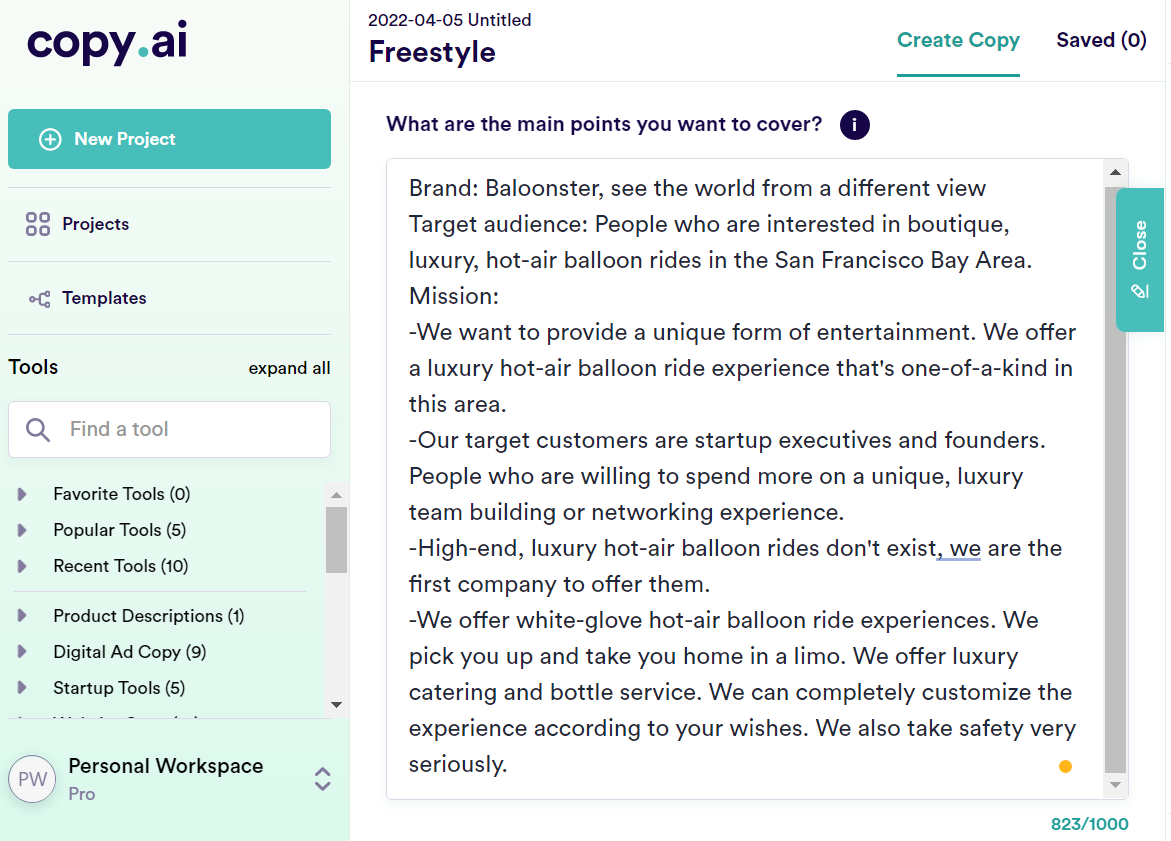Screen dimensions: 1171x841
Task: Click the expand all link
Action: (x=289, y=368)
